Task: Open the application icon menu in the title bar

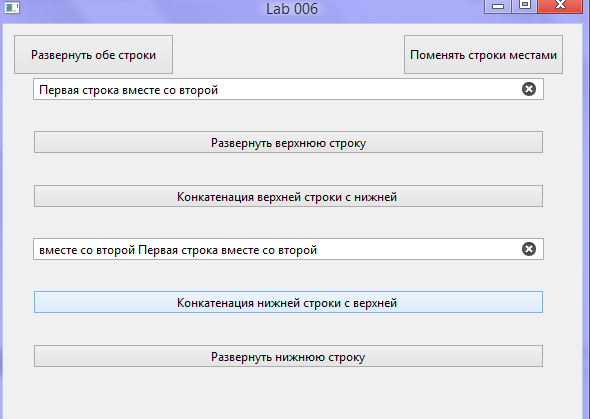Action: pyautogui.click(x=12, y=8)
